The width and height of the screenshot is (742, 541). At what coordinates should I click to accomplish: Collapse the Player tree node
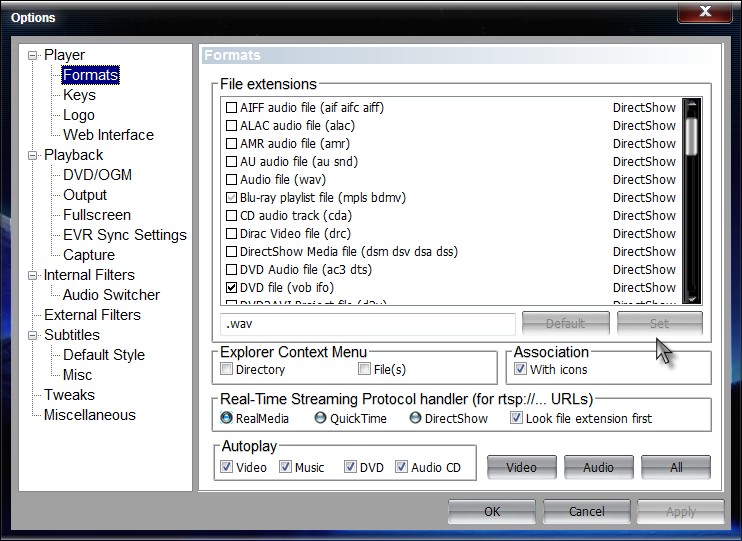click(x=32, y=55)
